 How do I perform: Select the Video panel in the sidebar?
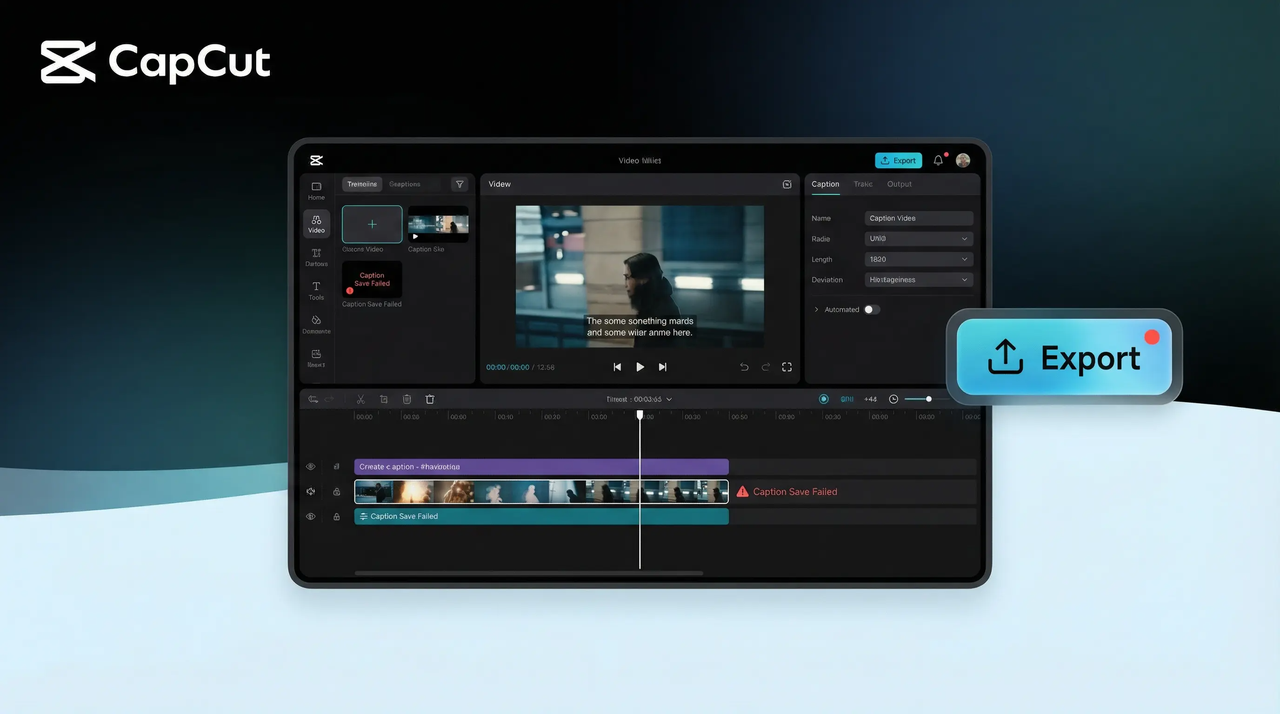[x=316, y=224]
